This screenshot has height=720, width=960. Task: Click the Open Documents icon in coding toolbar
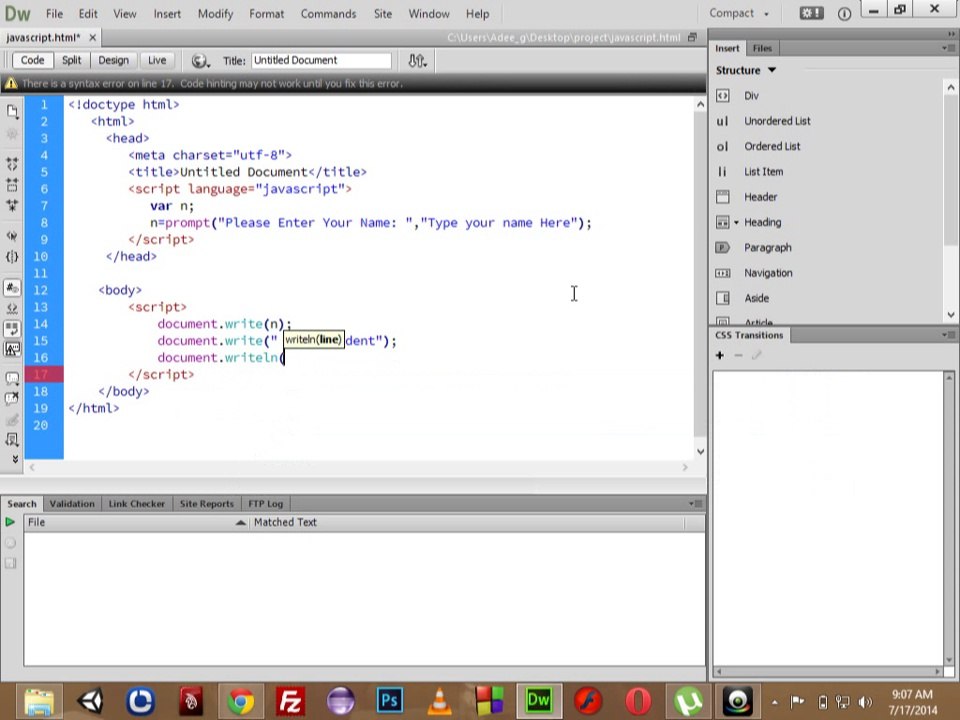(12, 111)
